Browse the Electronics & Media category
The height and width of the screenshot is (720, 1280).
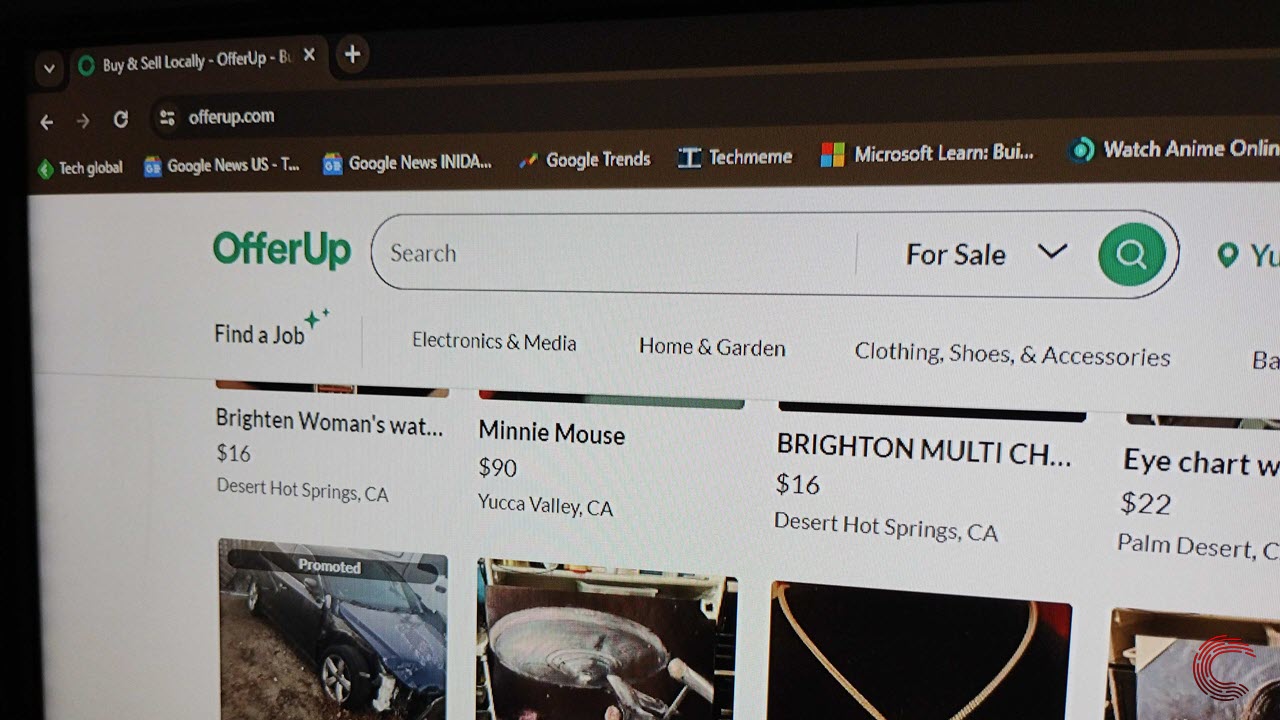coord(494,341)
